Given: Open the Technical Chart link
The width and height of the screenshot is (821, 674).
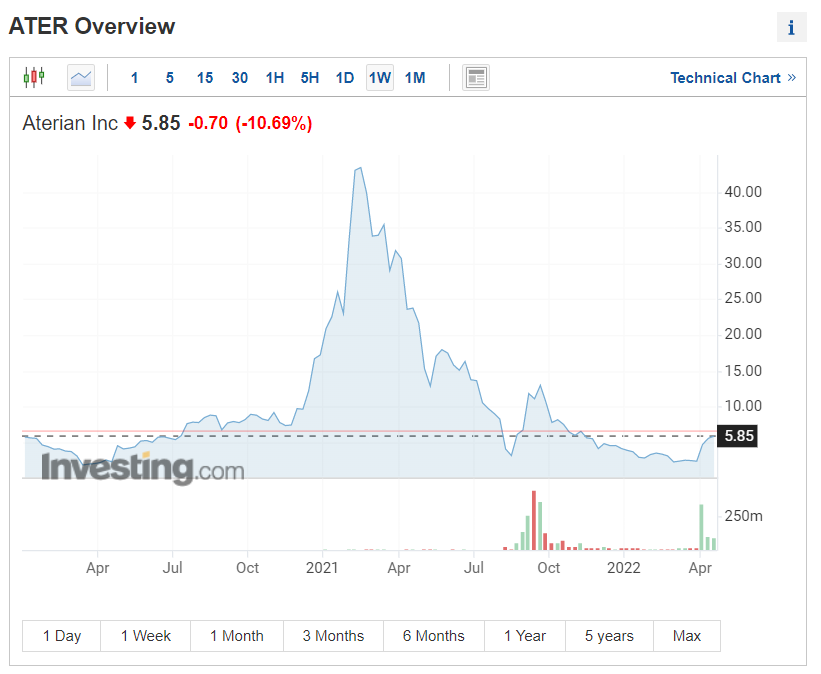Looking at the screenshot, I should pos(733,78).
